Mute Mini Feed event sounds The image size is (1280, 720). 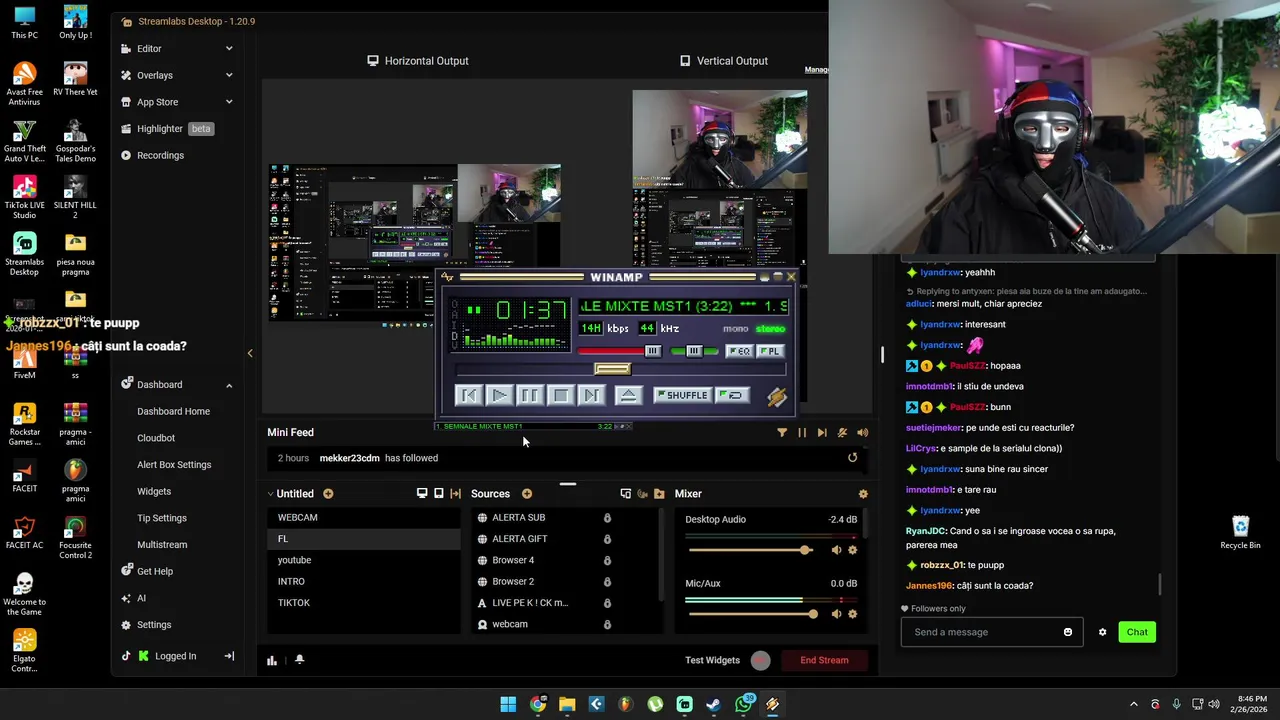(x=862, y=433)
